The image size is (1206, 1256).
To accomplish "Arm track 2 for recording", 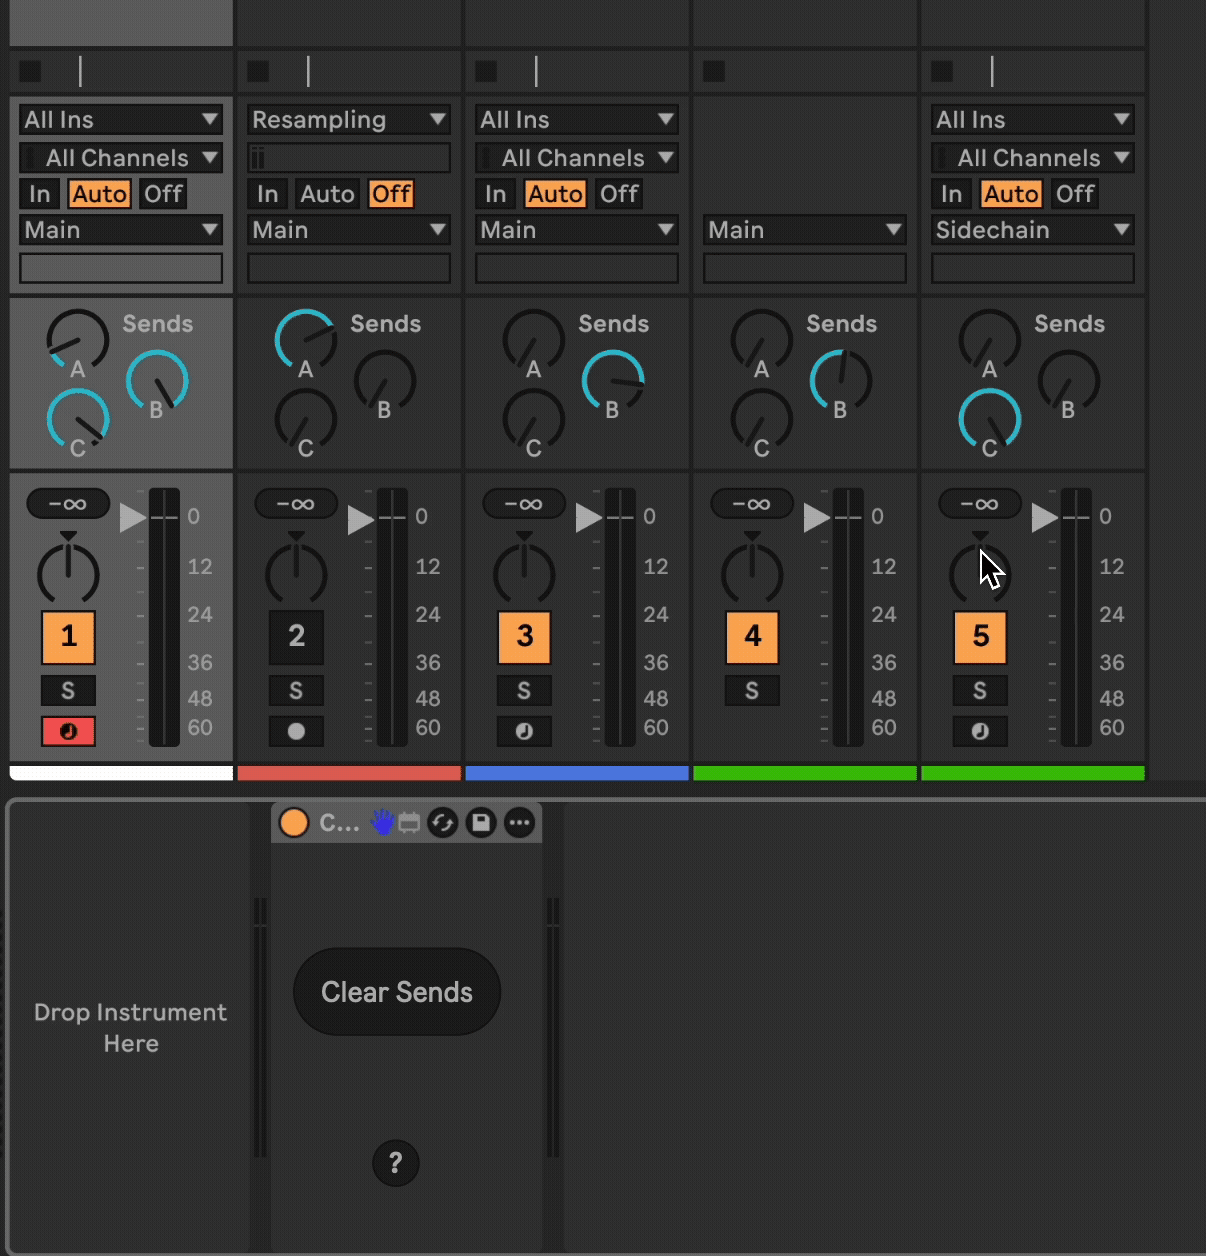I will [296, 731].
